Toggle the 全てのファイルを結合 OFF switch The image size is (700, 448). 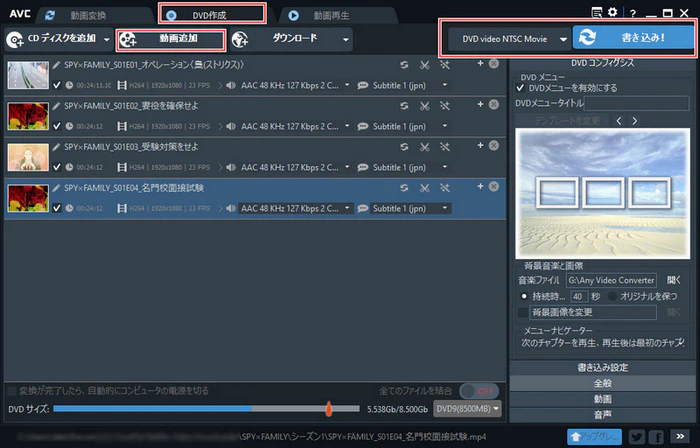point(479,391)
